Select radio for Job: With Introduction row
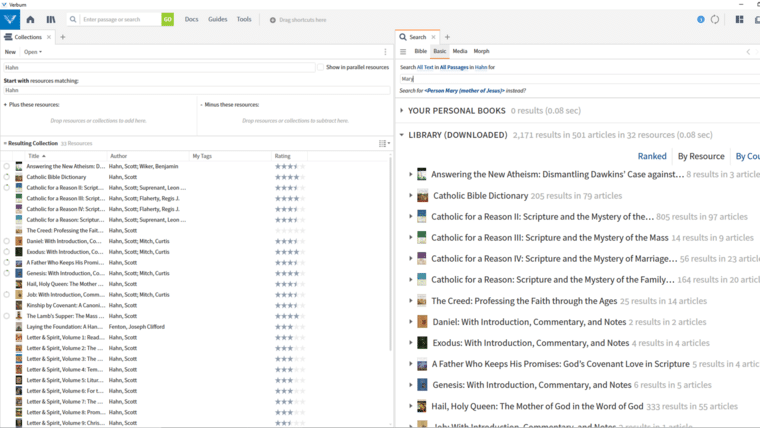This screenshot has height=428, width=760. pos(6,294)
